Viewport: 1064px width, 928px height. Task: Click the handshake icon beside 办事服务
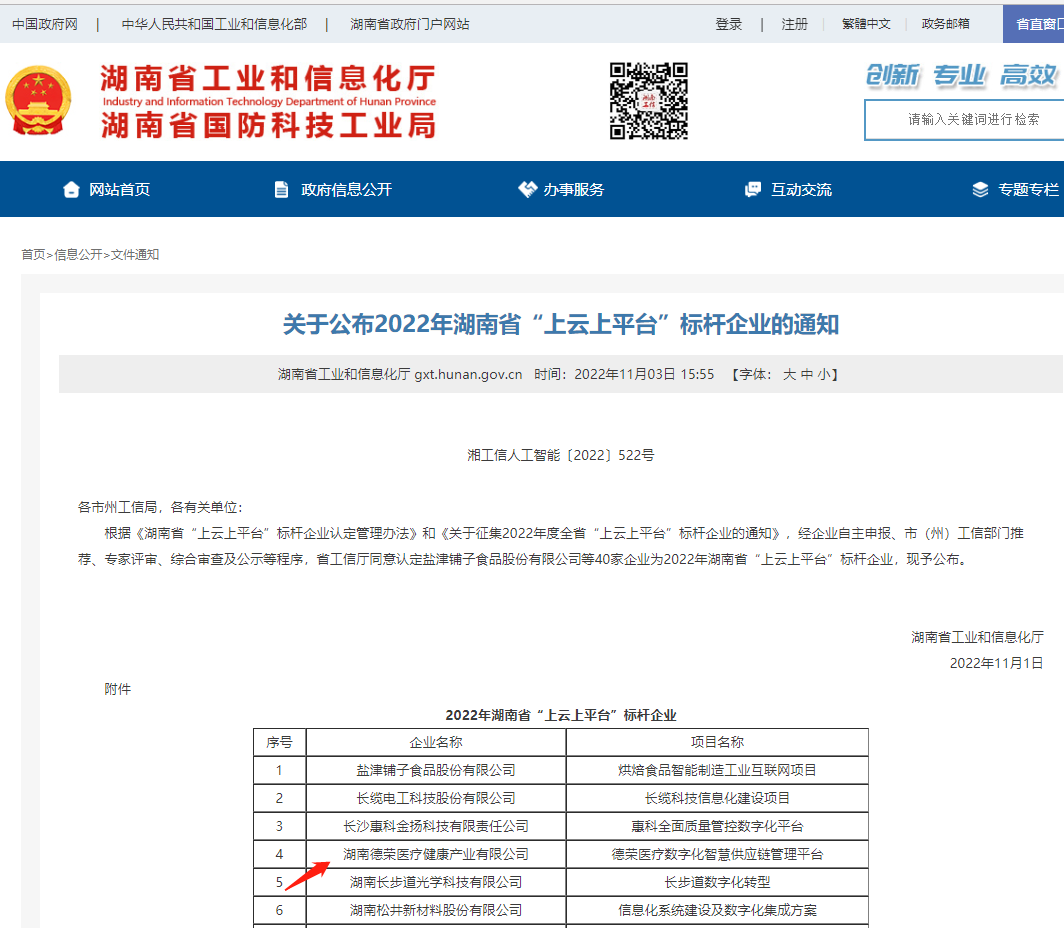coord(527,190)
